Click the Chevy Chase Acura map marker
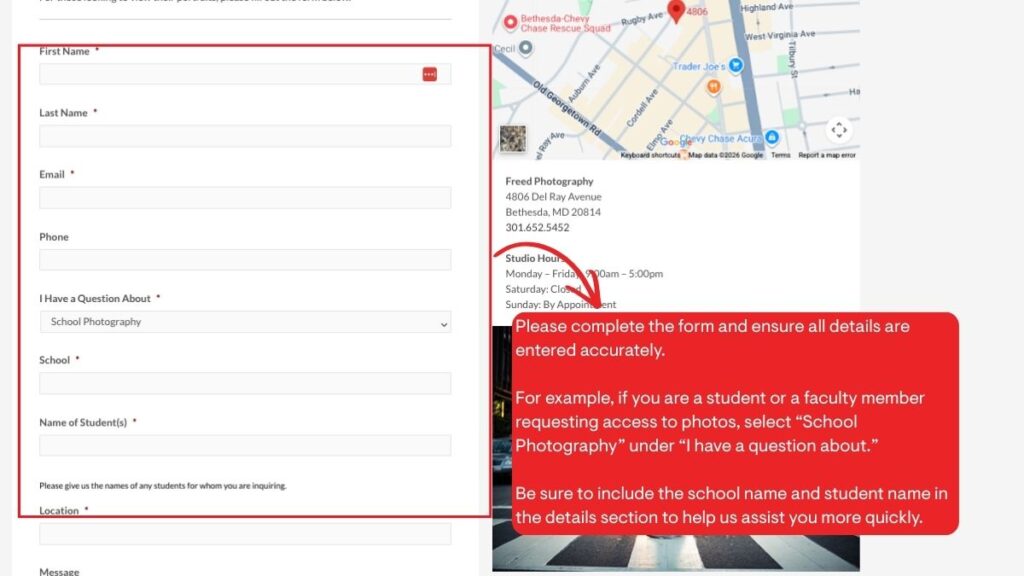1024x576 pixels. point(771,139)
